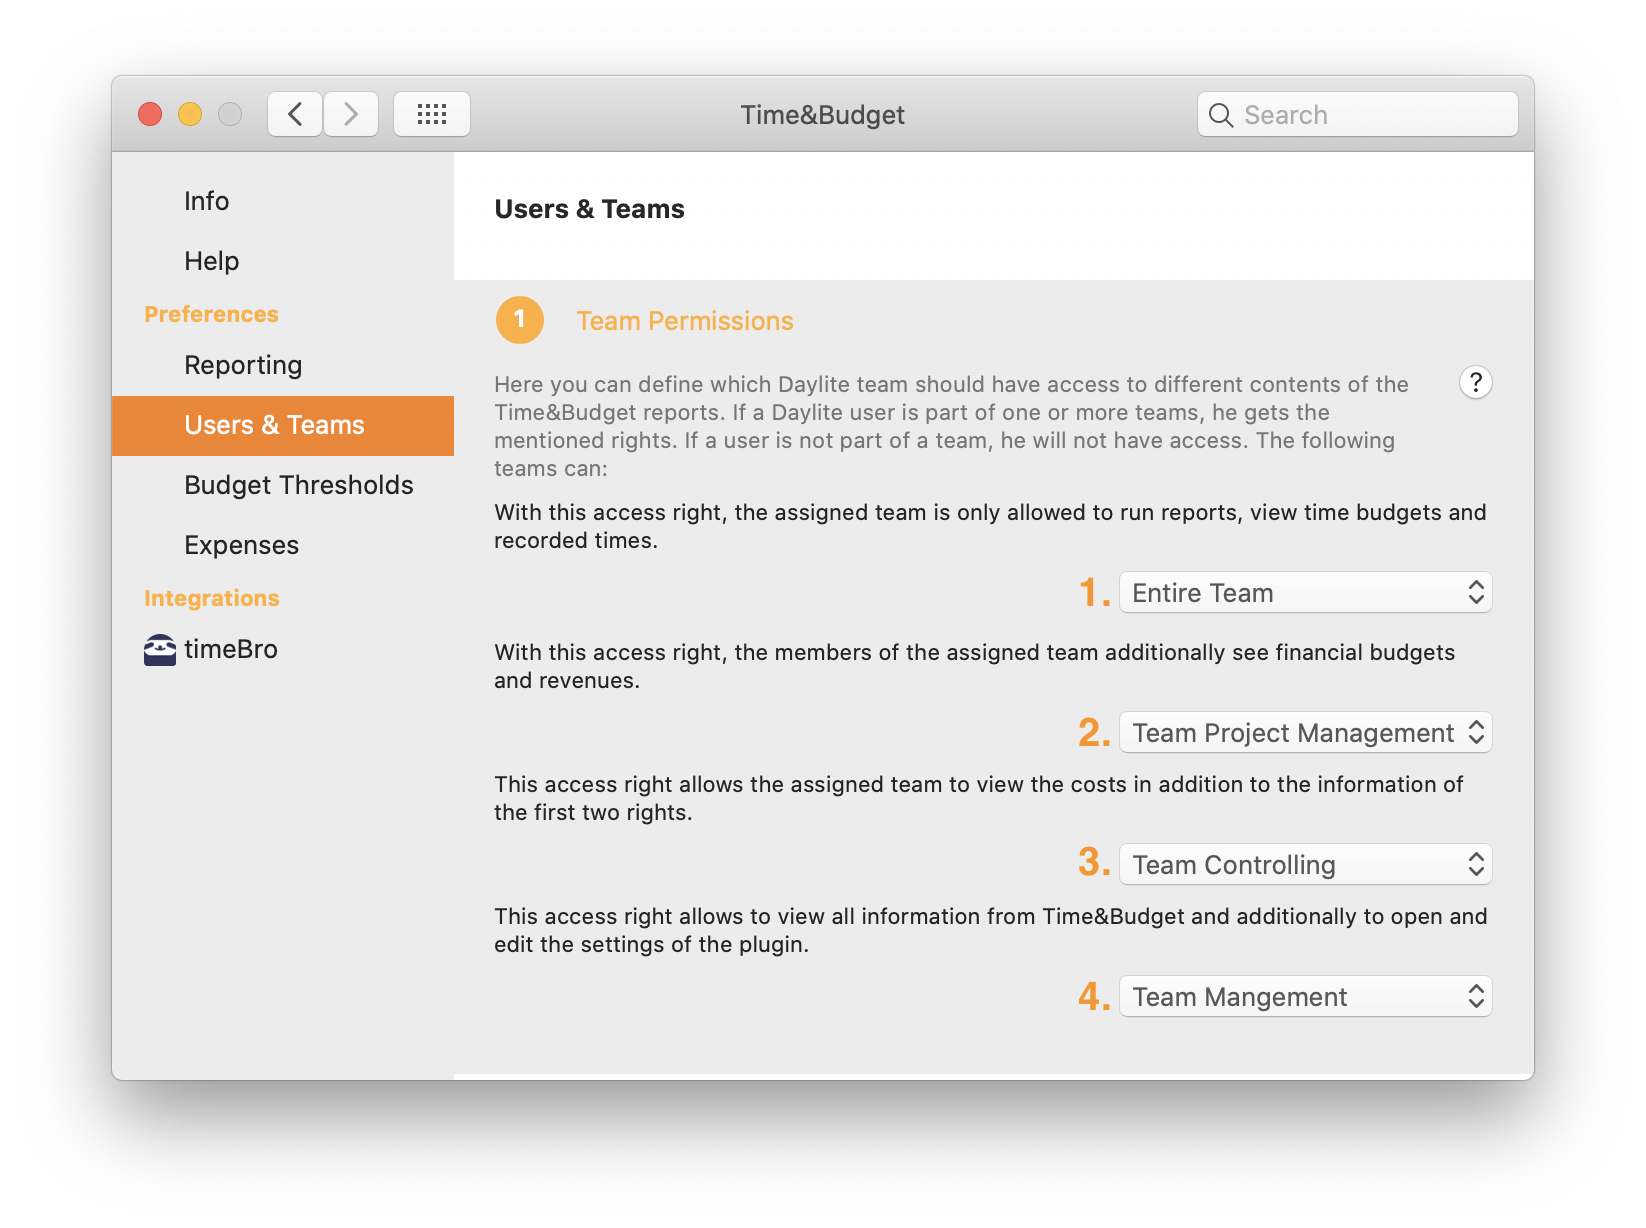Open the Team Mangement dropdown
Screen dimensions: 1646x1228
tap(1306, 997)
